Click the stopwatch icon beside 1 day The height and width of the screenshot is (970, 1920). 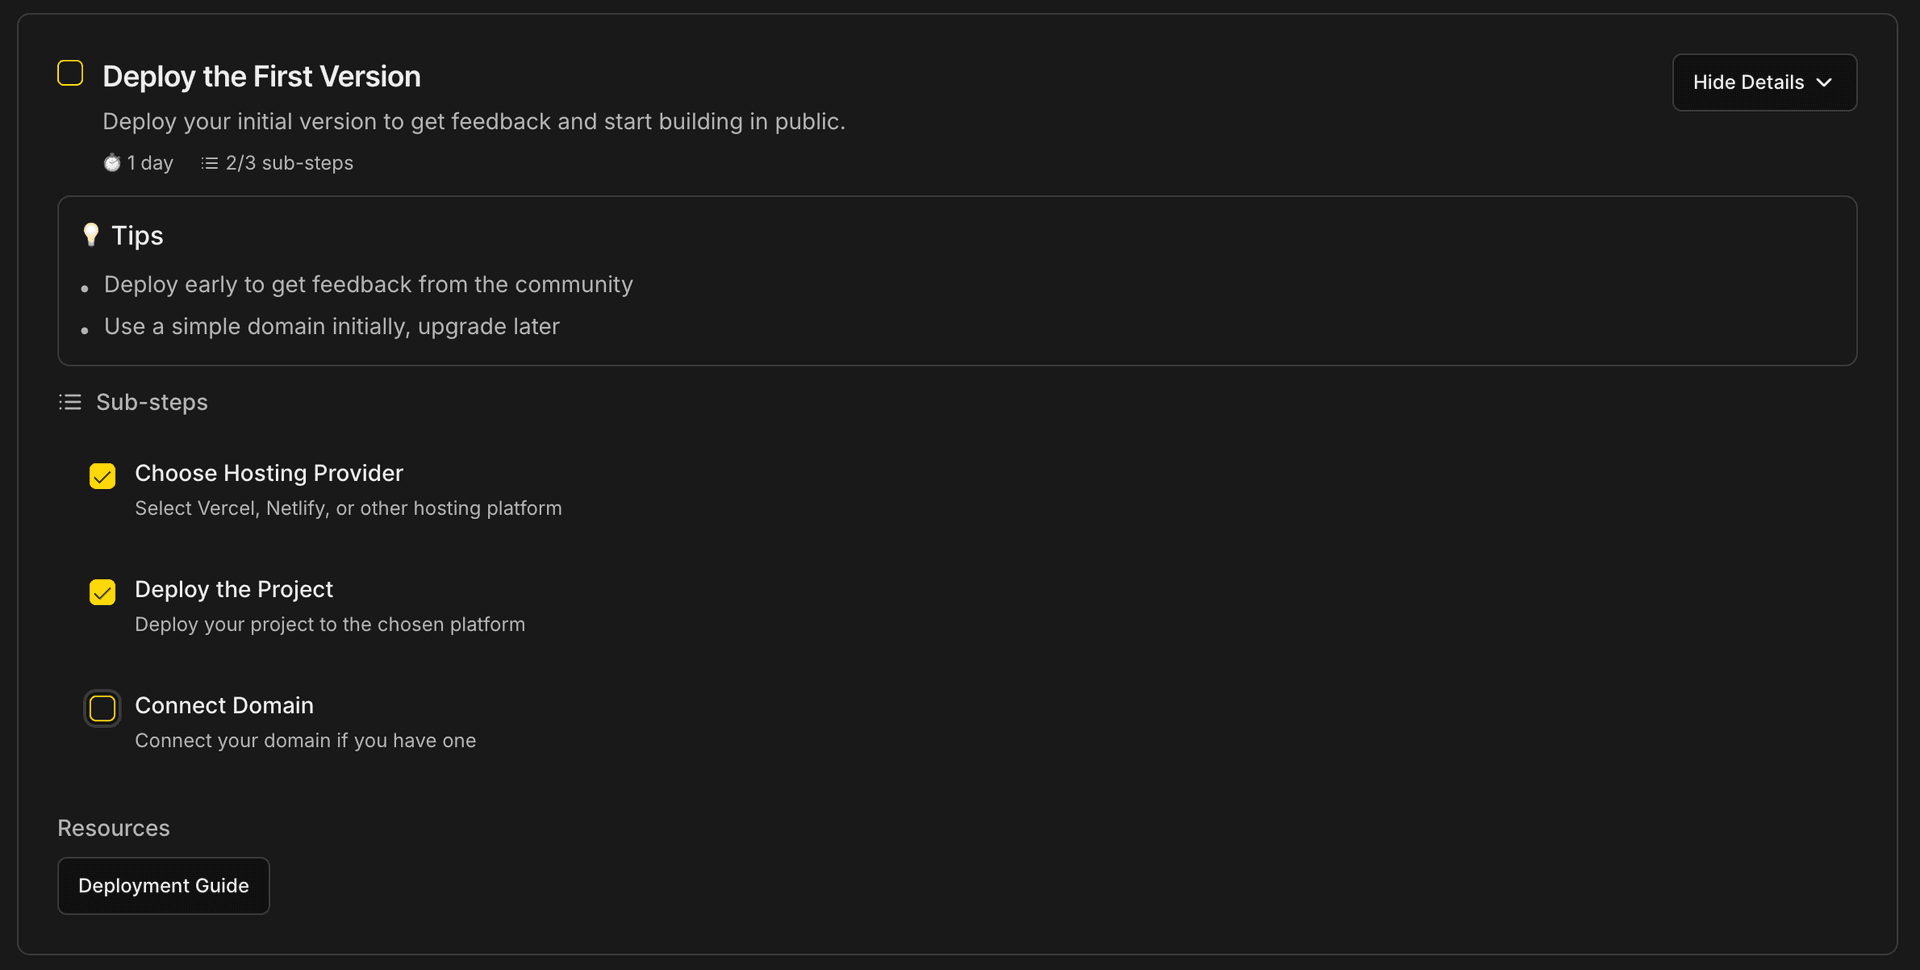coord(112,163)
